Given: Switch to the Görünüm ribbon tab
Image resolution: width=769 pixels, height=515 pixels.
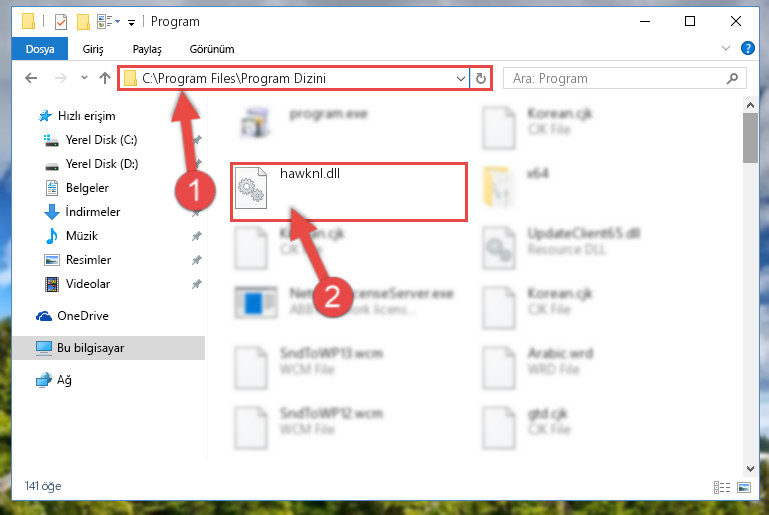Looking at the screenshot, I should click(x=212, y=49).
